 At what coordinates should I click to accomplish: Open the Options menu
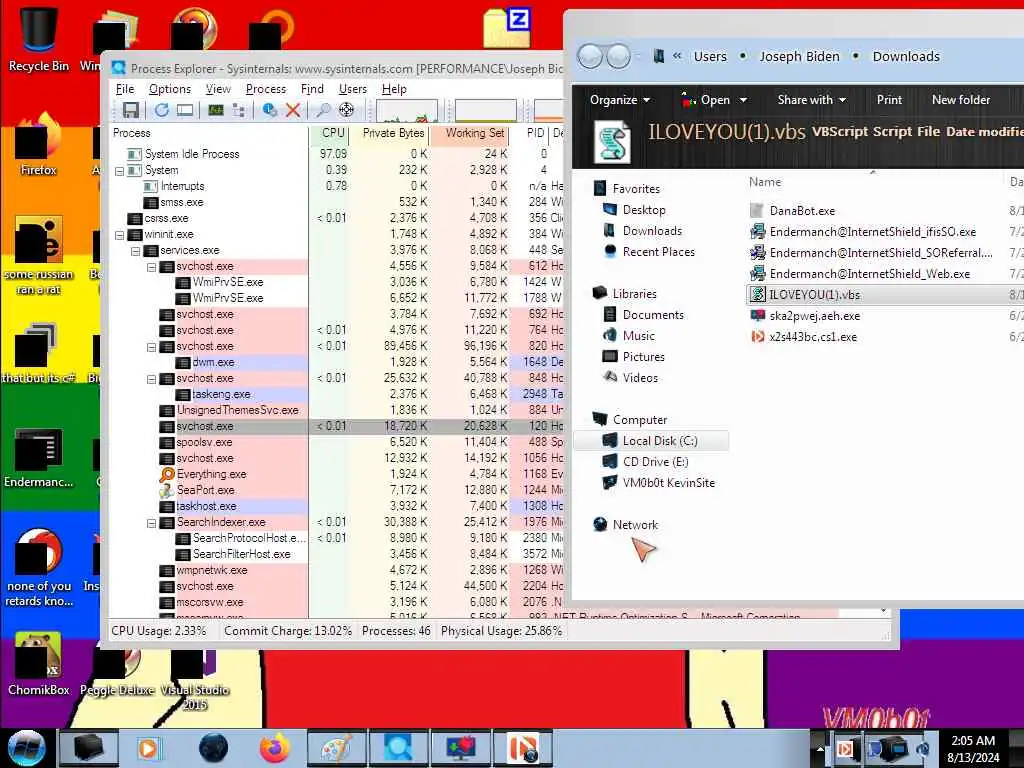[170, 89]
